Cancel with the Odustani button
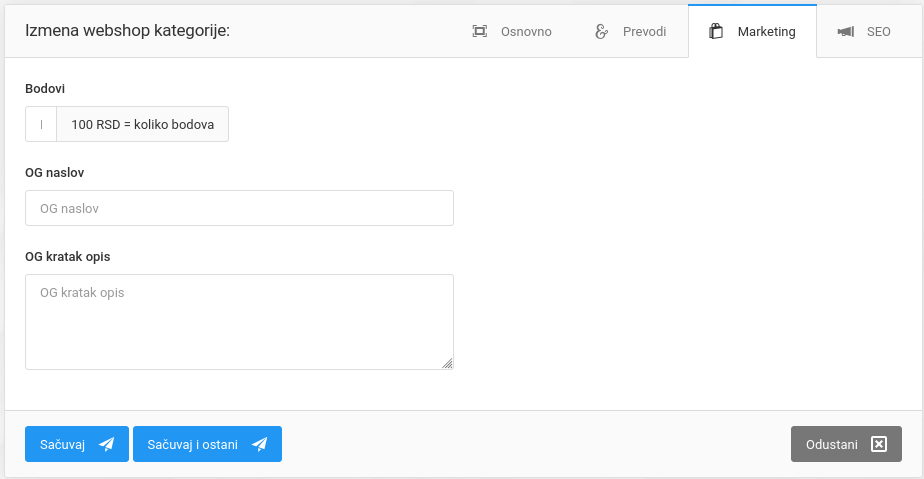924x479 pixels. click(832, 444)
